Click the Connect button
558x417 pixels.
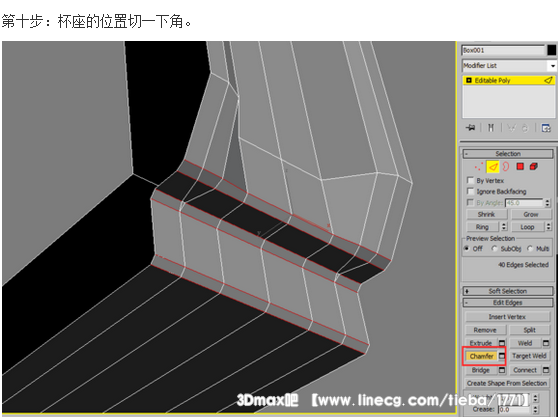click(525, 370)
